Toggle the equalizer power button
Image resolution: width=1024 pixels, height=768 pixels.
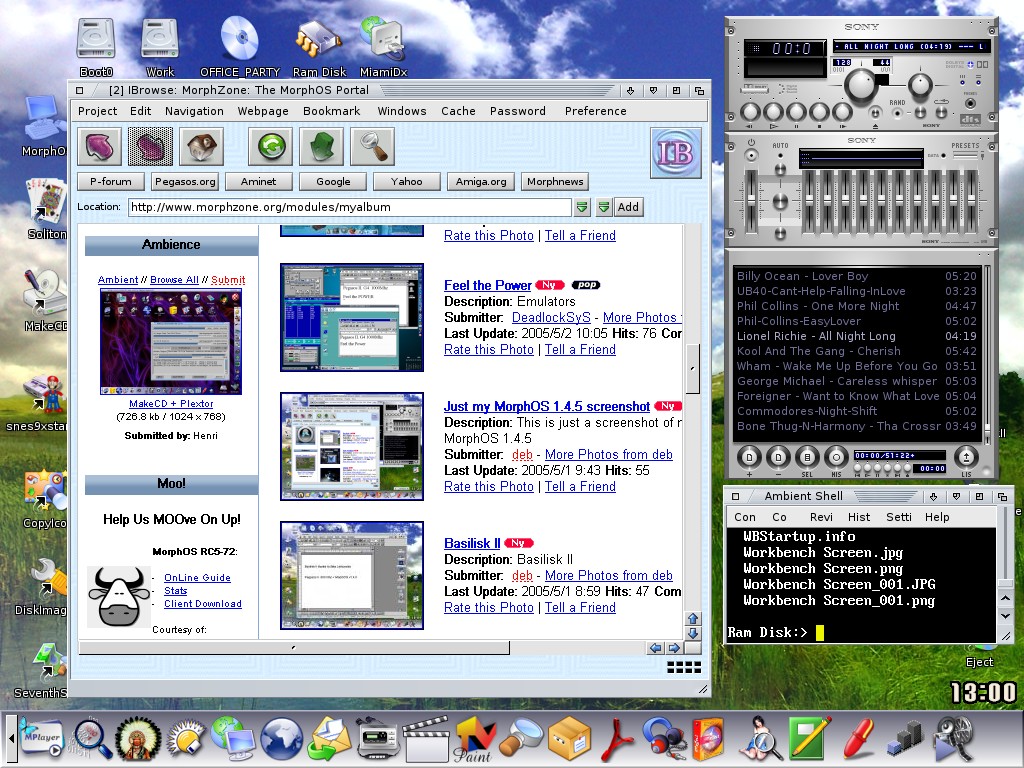click(x=751, y=155)
